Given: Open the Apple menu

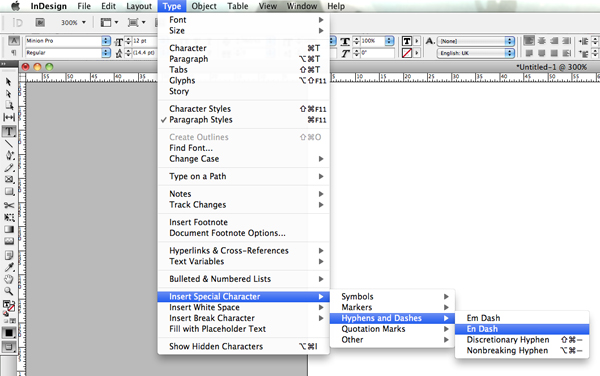Looking at the screenshot, I should click(15, 6).
